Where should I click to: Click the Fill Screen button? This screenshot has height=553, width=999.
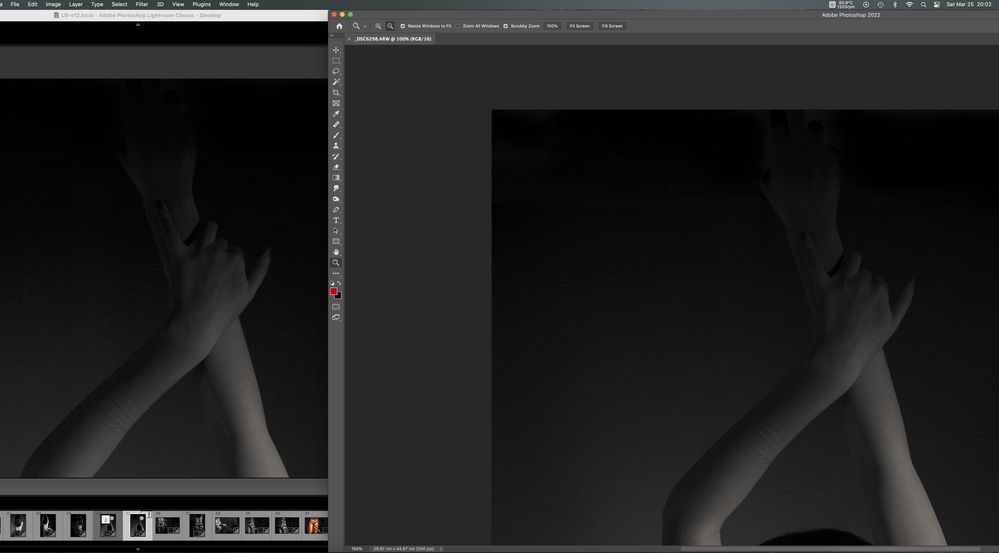click(612, 26)
